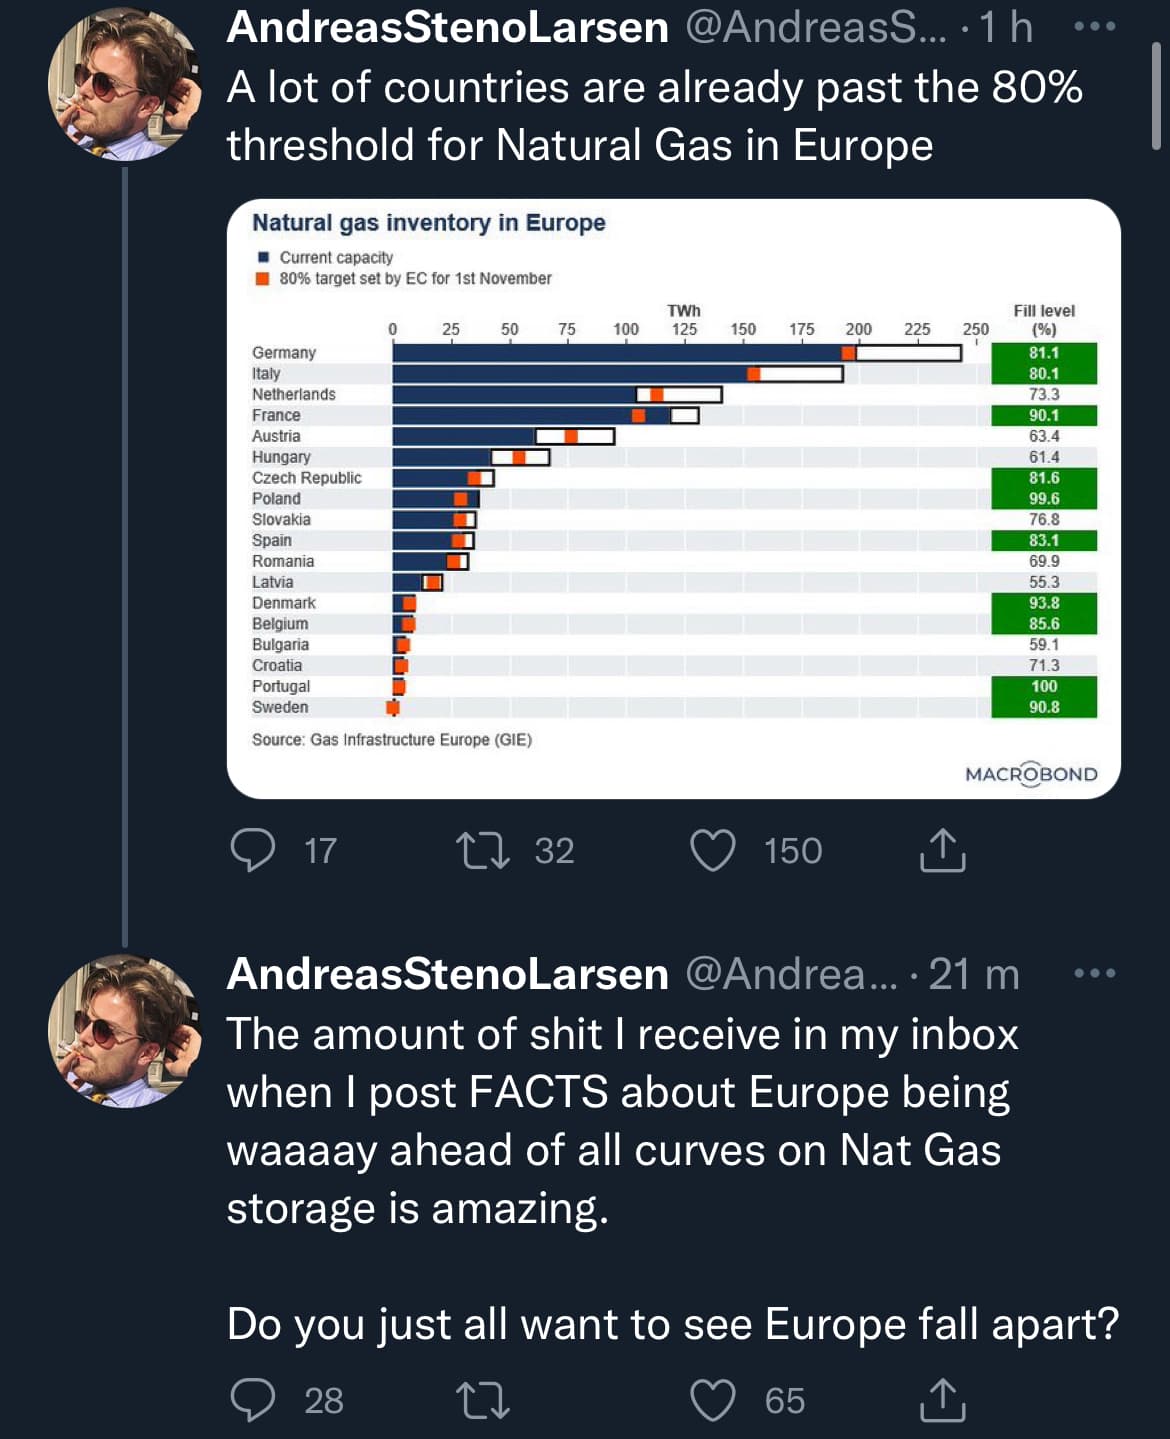This screenshot has height=1439, width=1170.
Task: Retweet the 80% threshold tweet
Action: (483, 851)
